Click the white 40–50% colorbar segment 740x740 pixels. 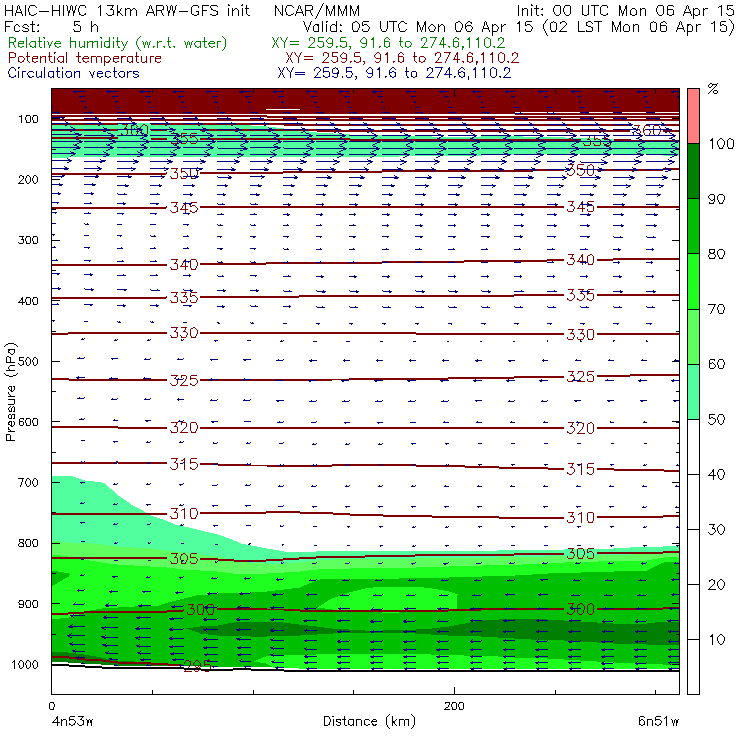point(693,446)
